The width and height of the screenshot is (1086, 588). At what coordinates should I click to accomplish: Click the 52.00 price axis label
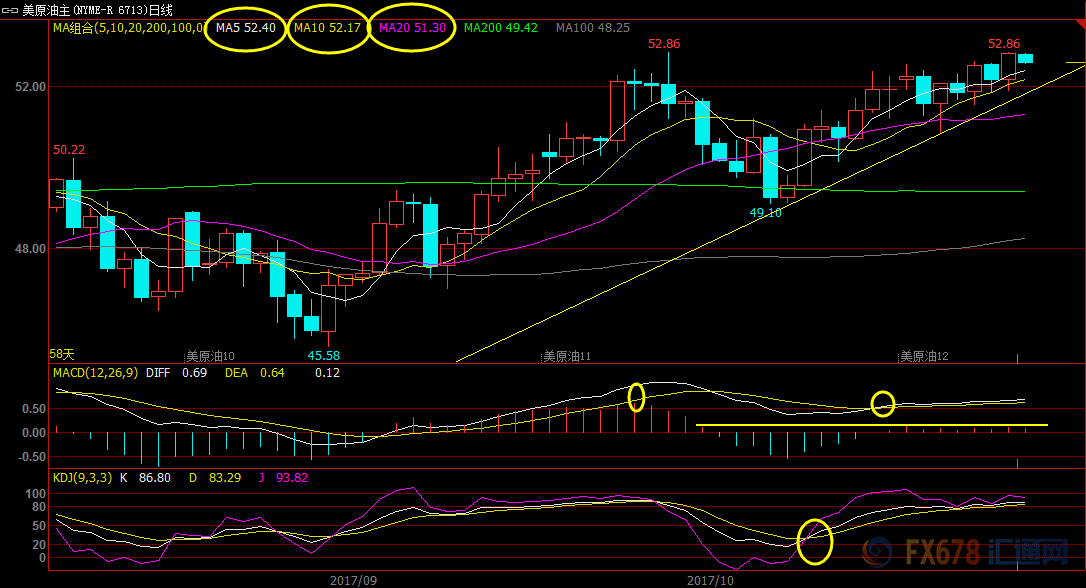(x=30, y=87)
